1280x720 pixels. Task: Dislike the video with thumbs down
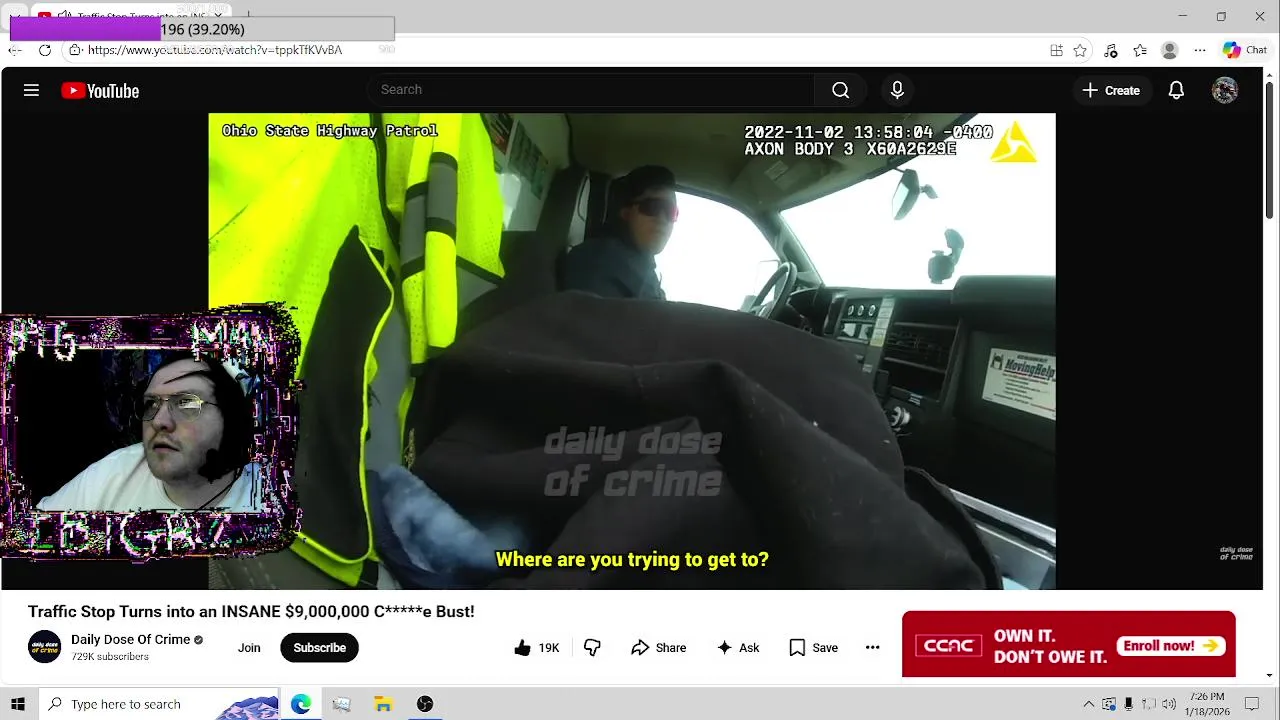pyautogui.click(x=592, y=648)
